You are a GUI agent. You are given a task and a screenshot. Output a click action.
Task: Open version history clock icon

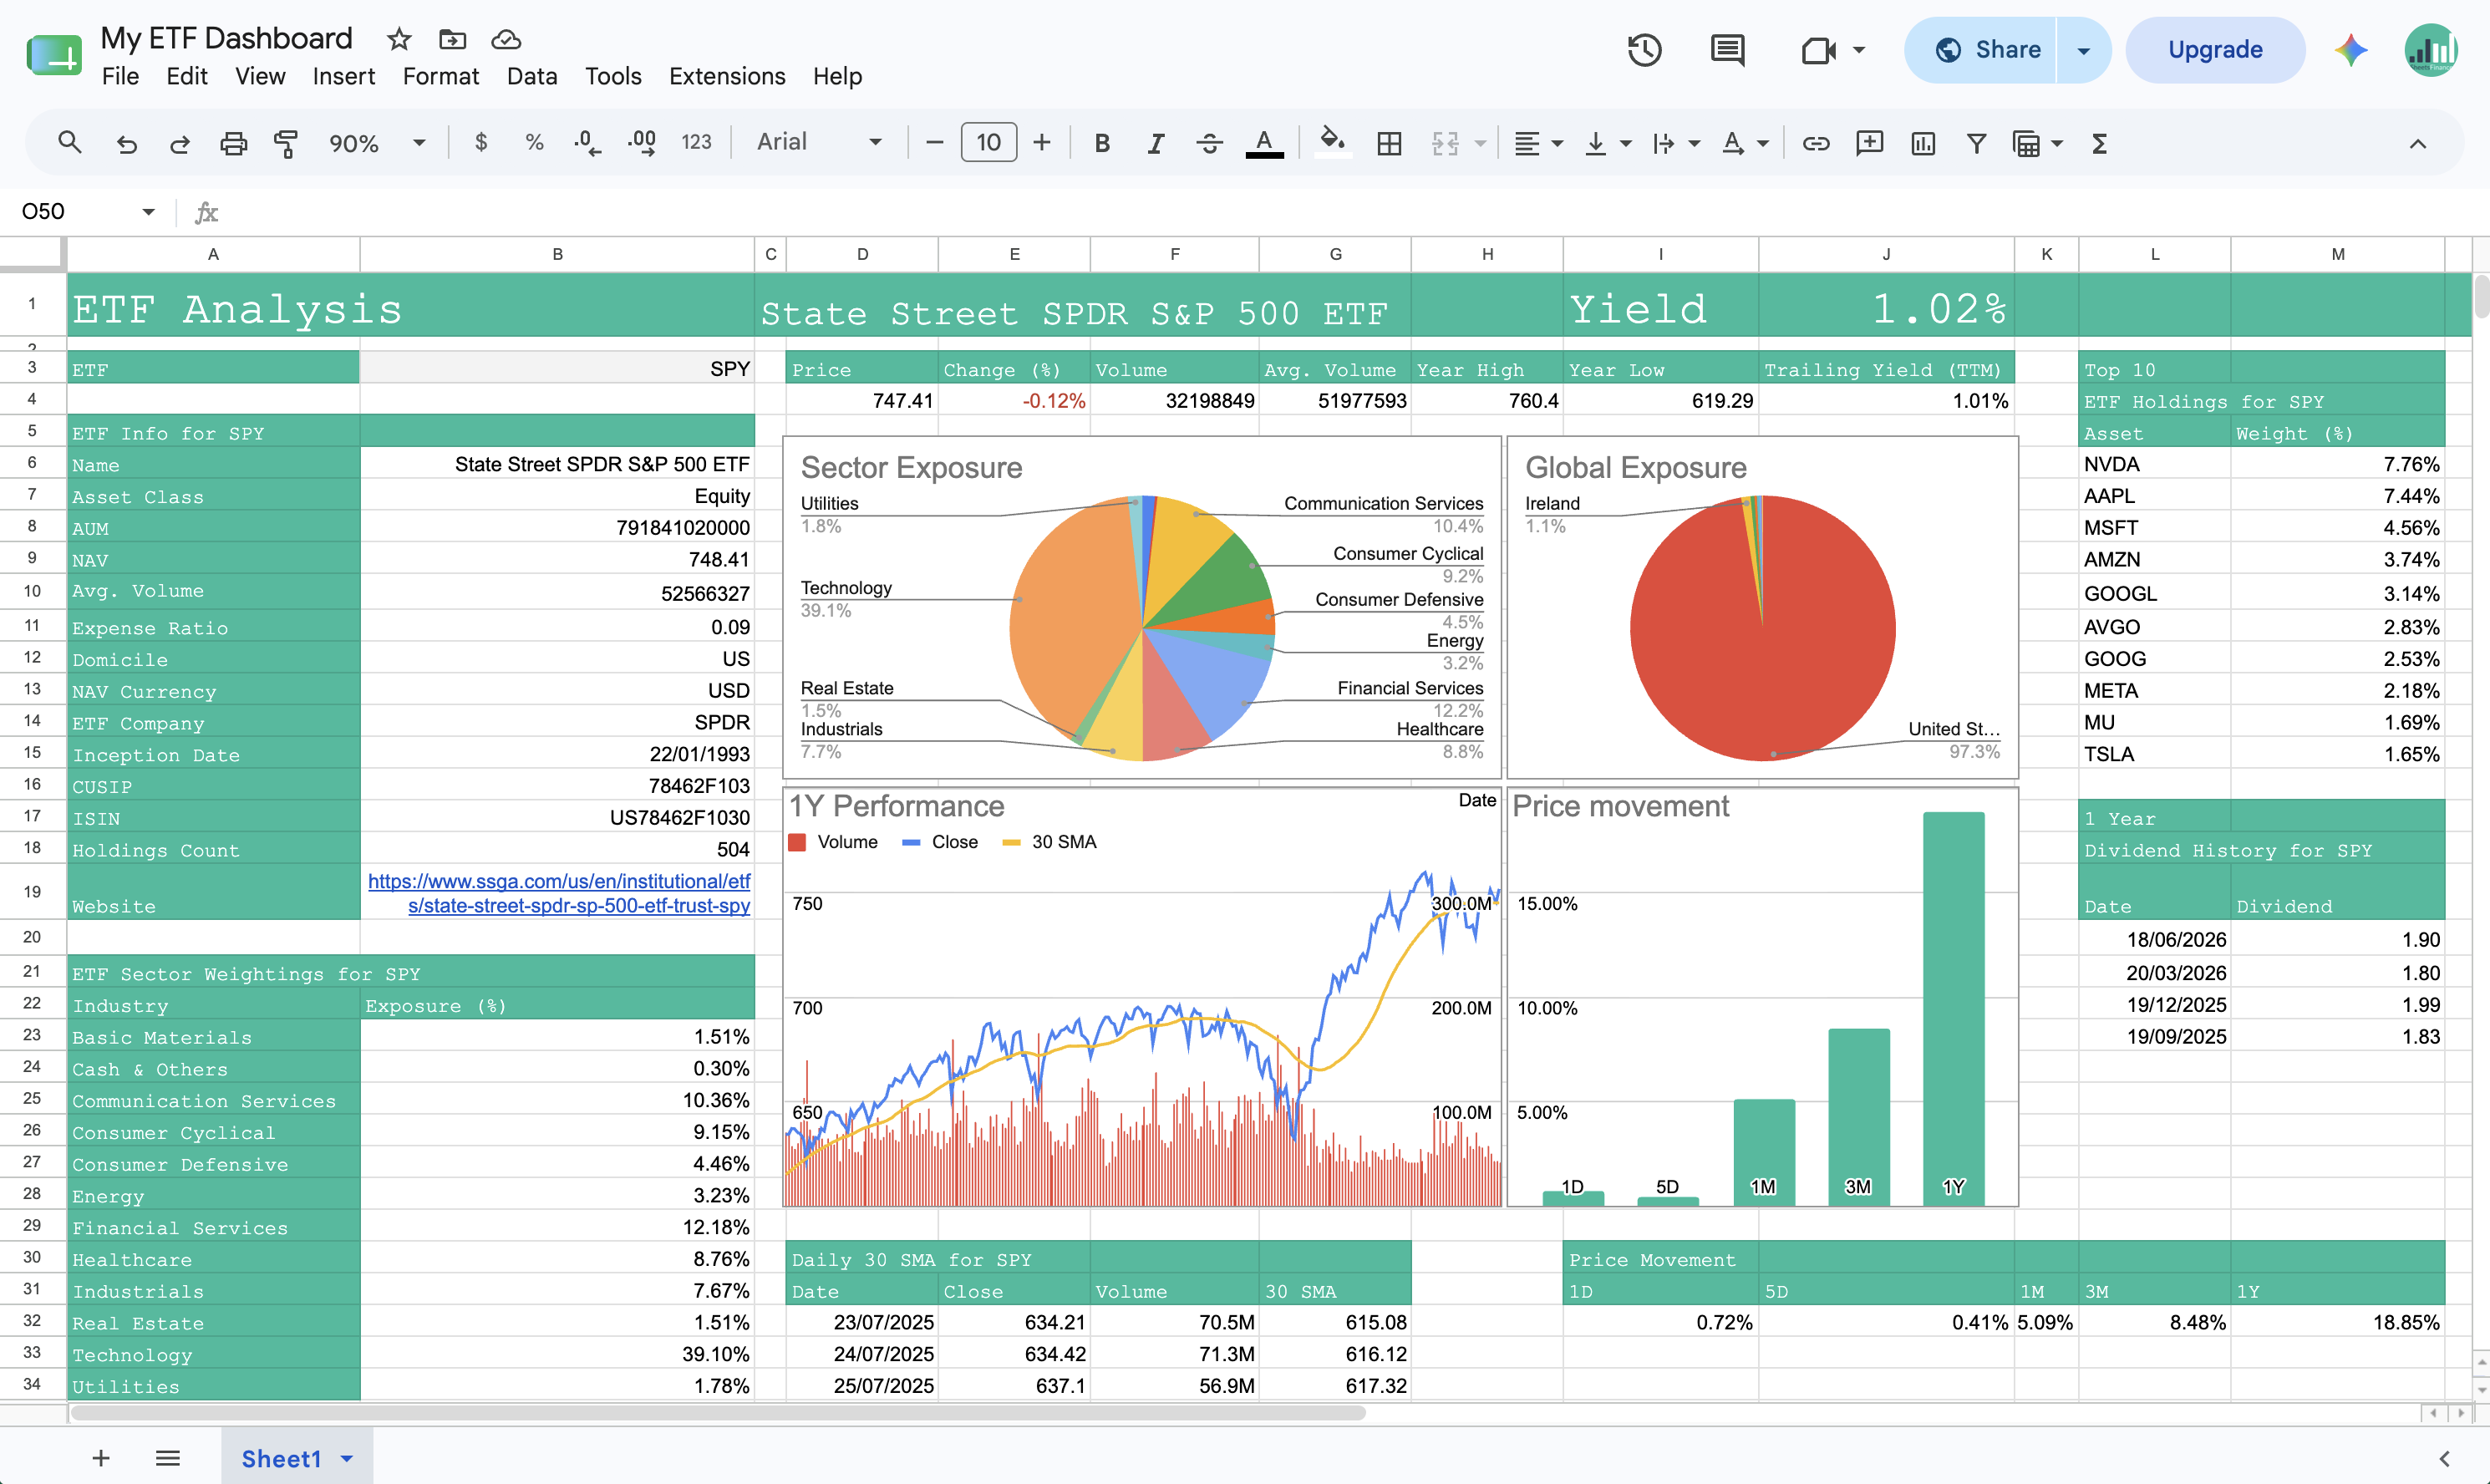pyautogui.click(x=1645, y=50)
